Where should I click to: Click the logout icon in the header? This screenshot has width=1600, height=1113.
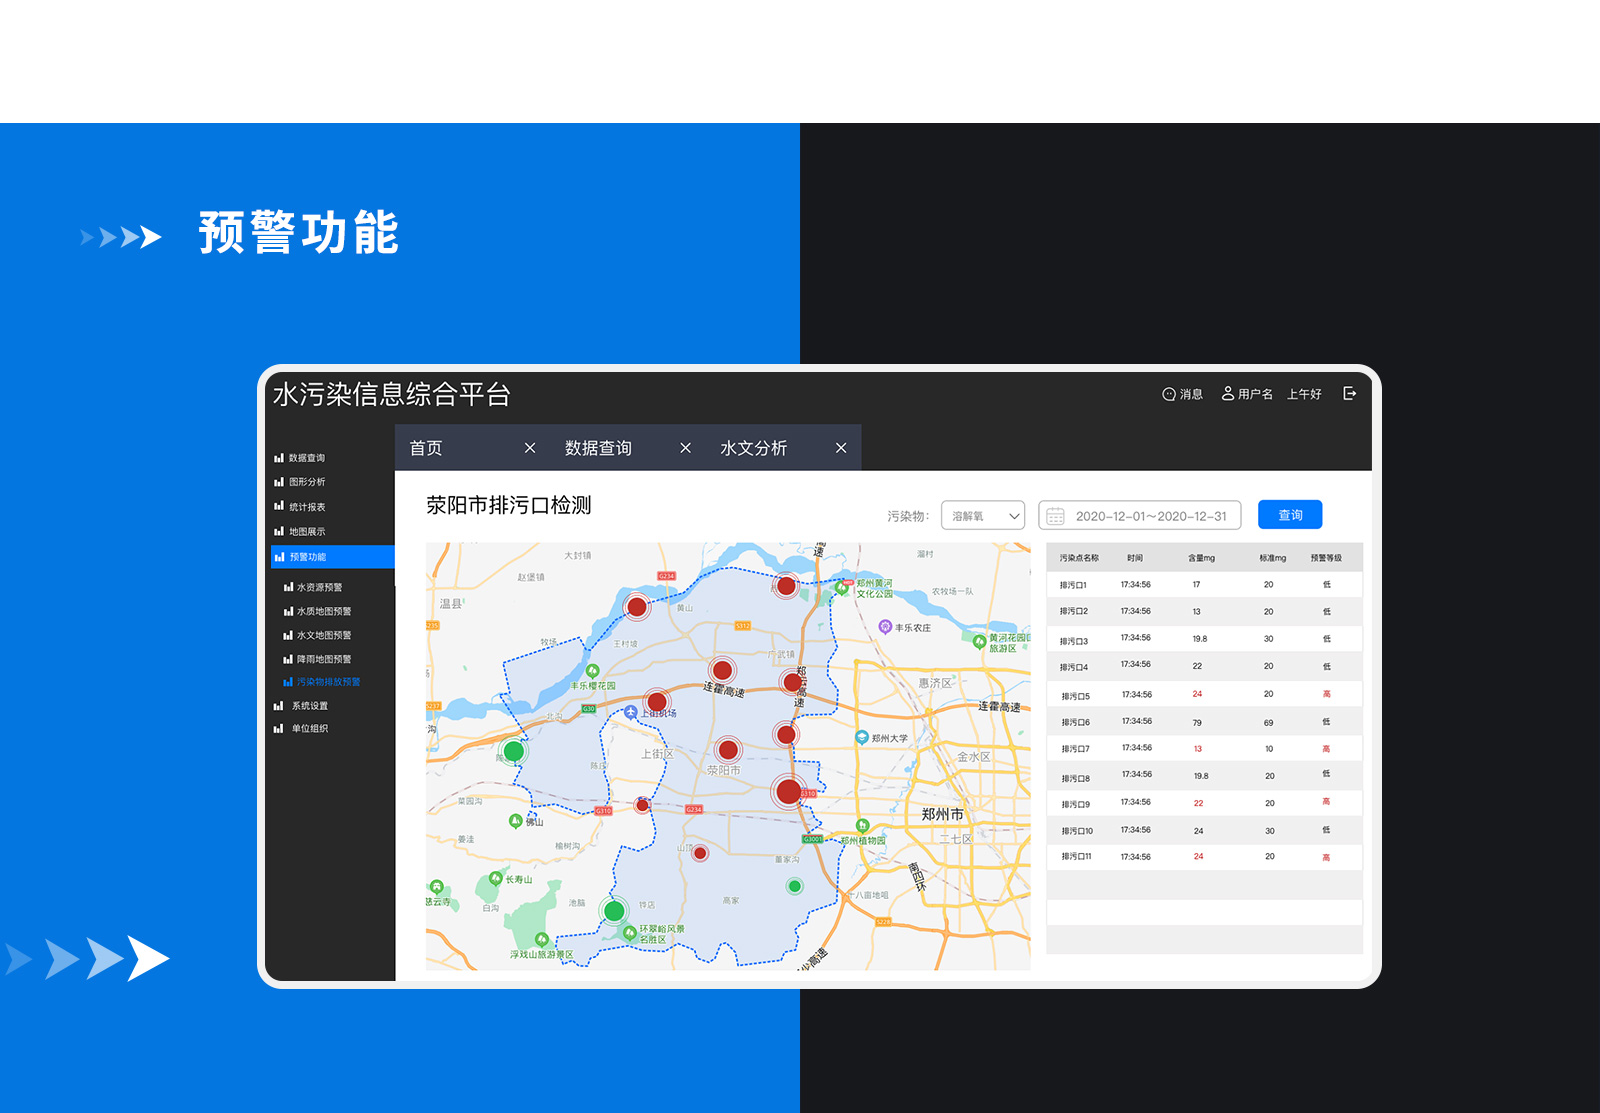click(1349, 394)
